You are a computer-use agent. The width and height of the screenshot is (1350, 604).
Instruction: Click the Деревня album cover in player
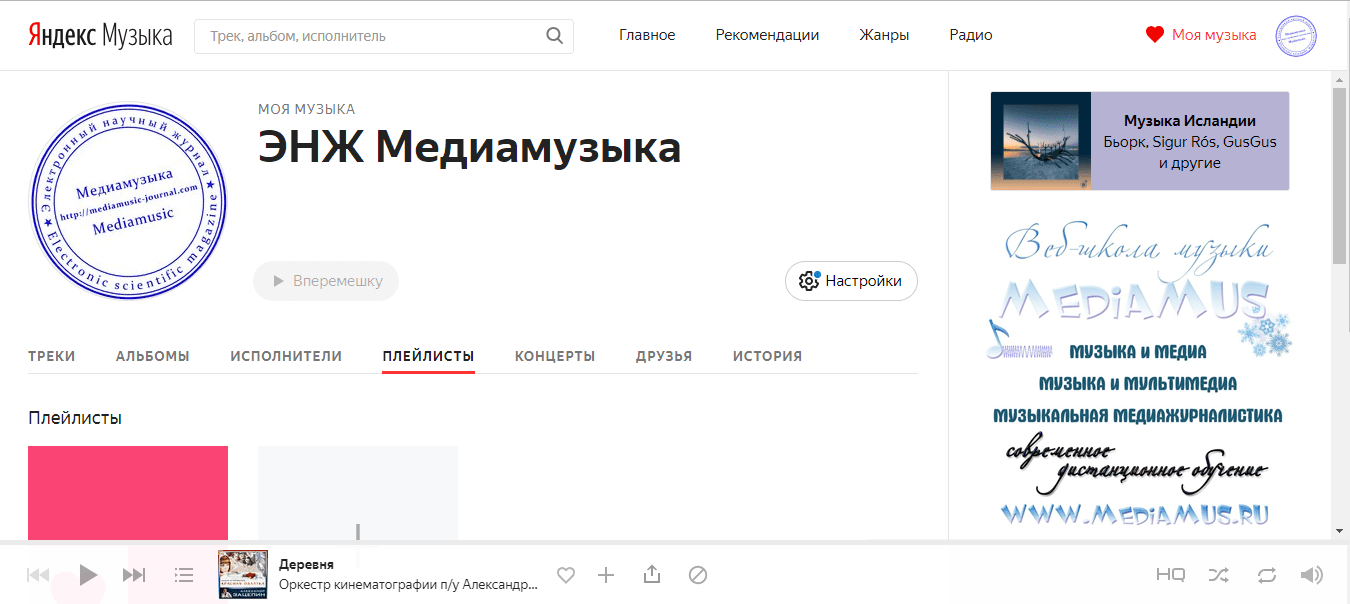243,575
